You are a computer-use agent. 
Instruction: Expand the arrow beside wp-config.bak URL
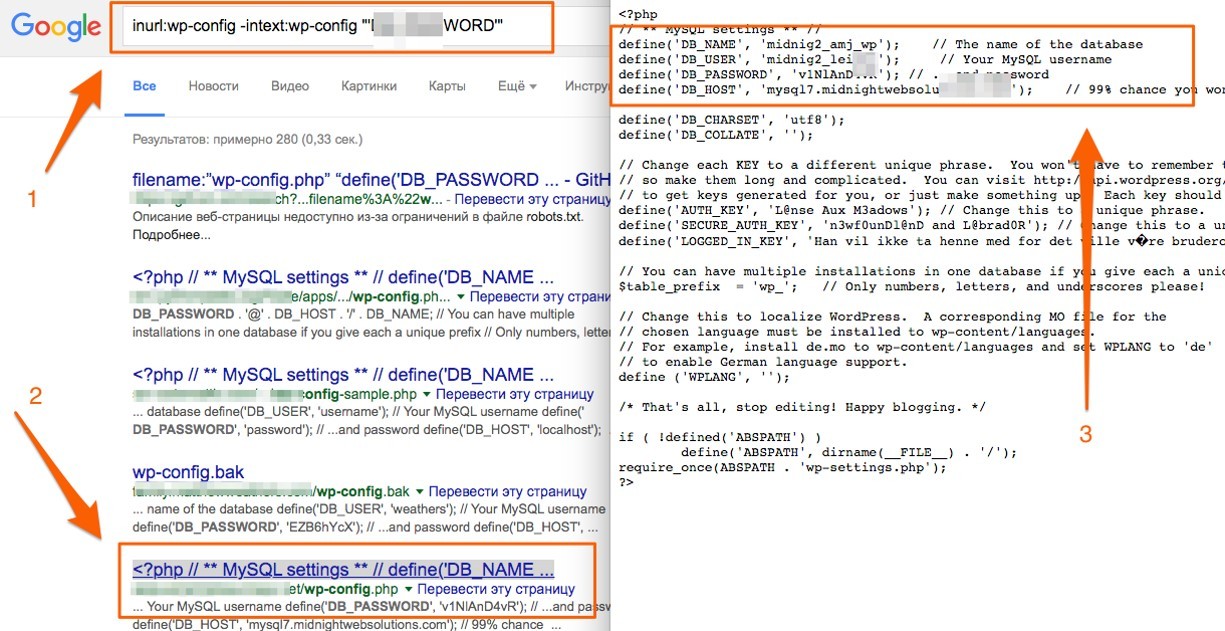pos(421,492)
